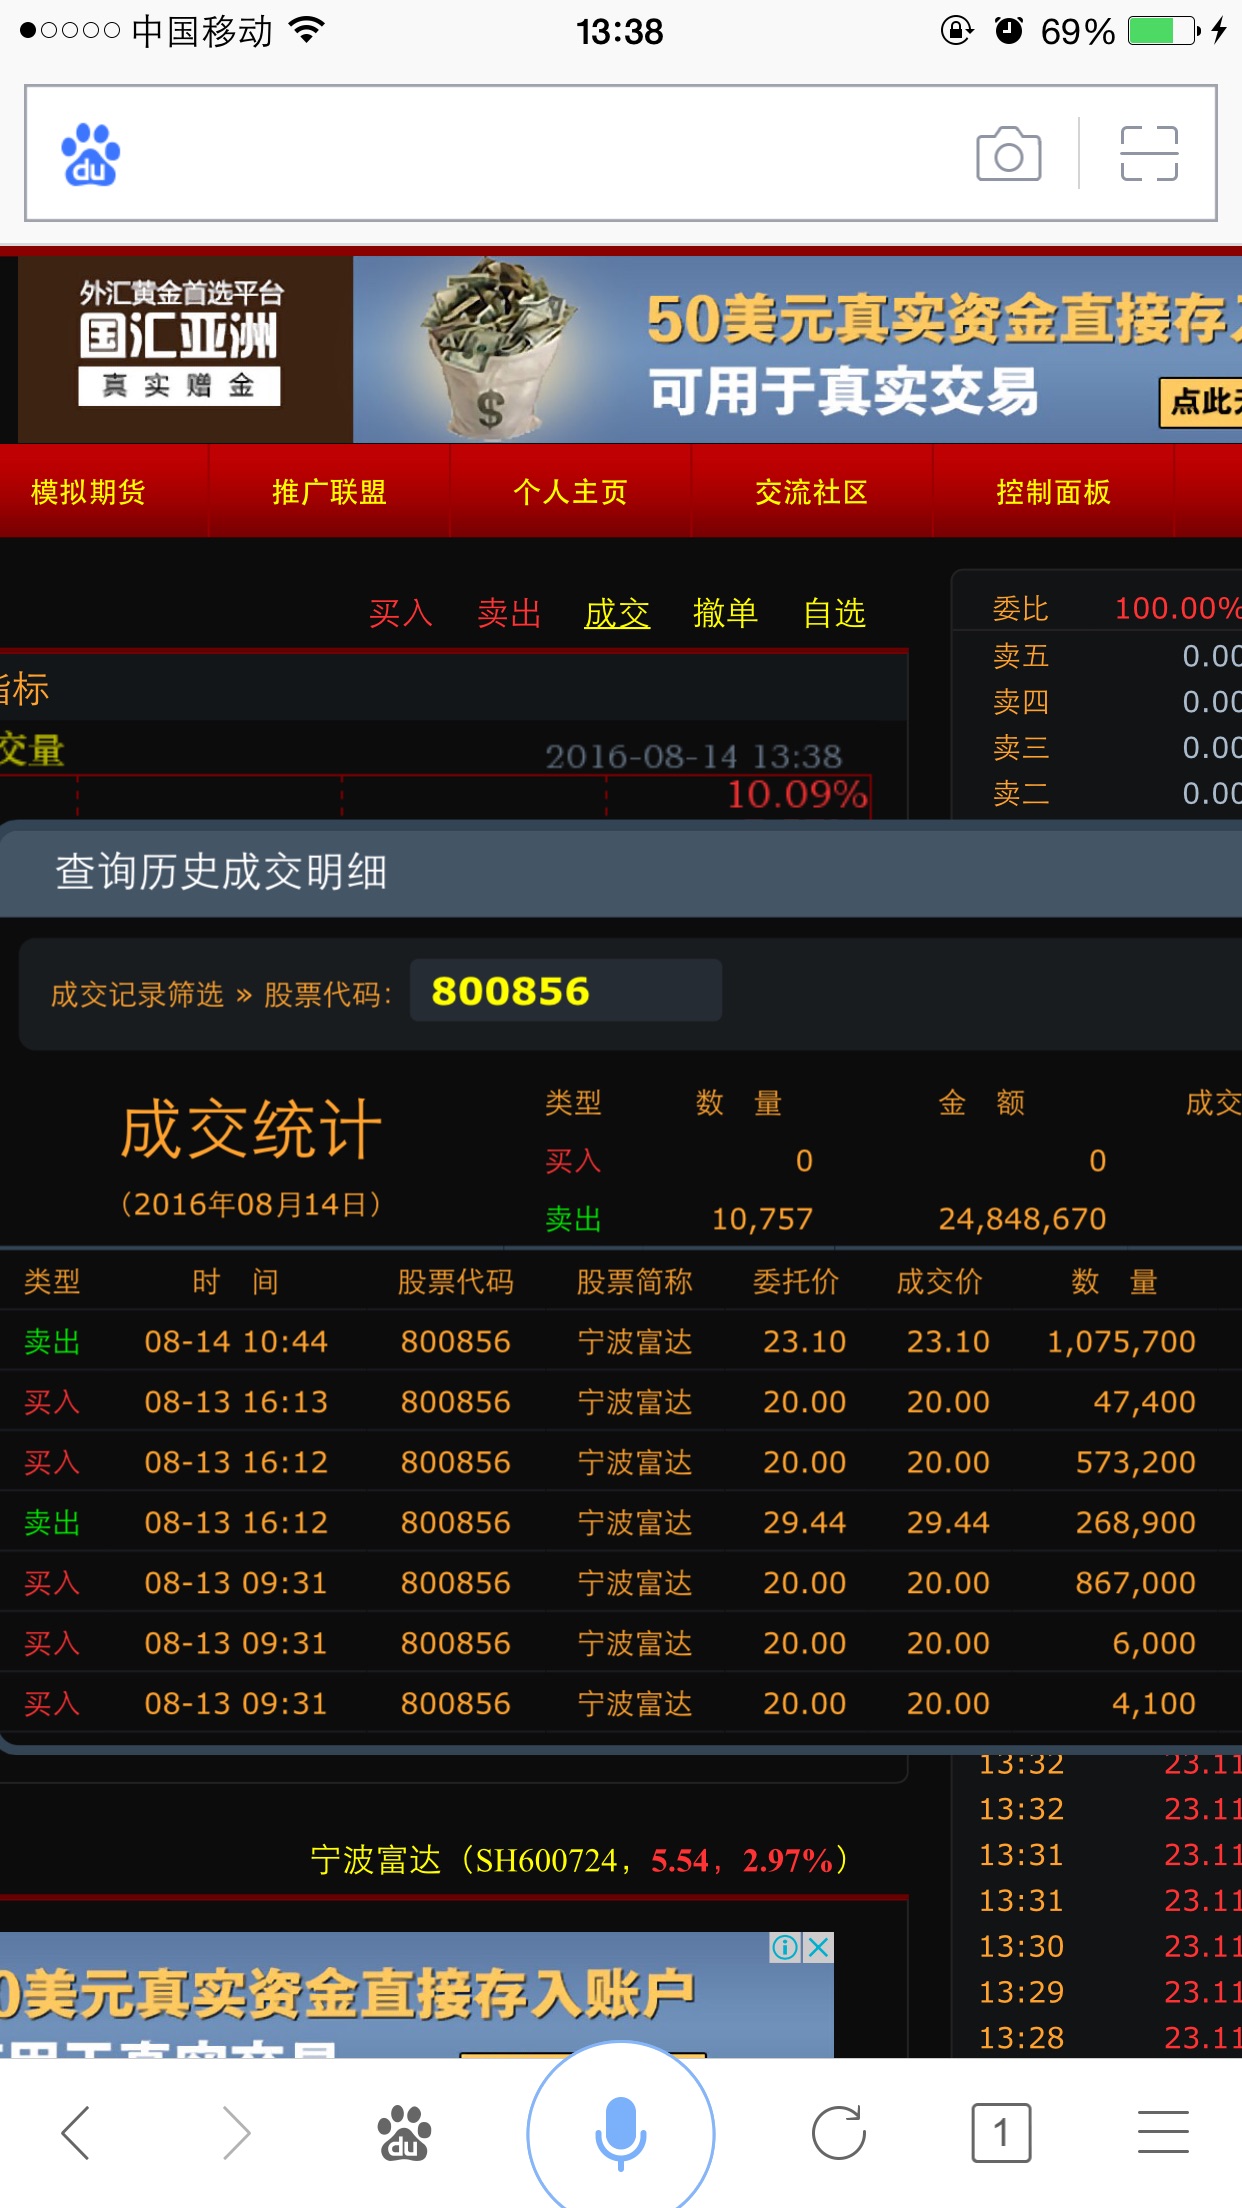Reload the page with refresh icon
The height and width of the screenshot is (2208, 1242).
(x=838, y=2133)
